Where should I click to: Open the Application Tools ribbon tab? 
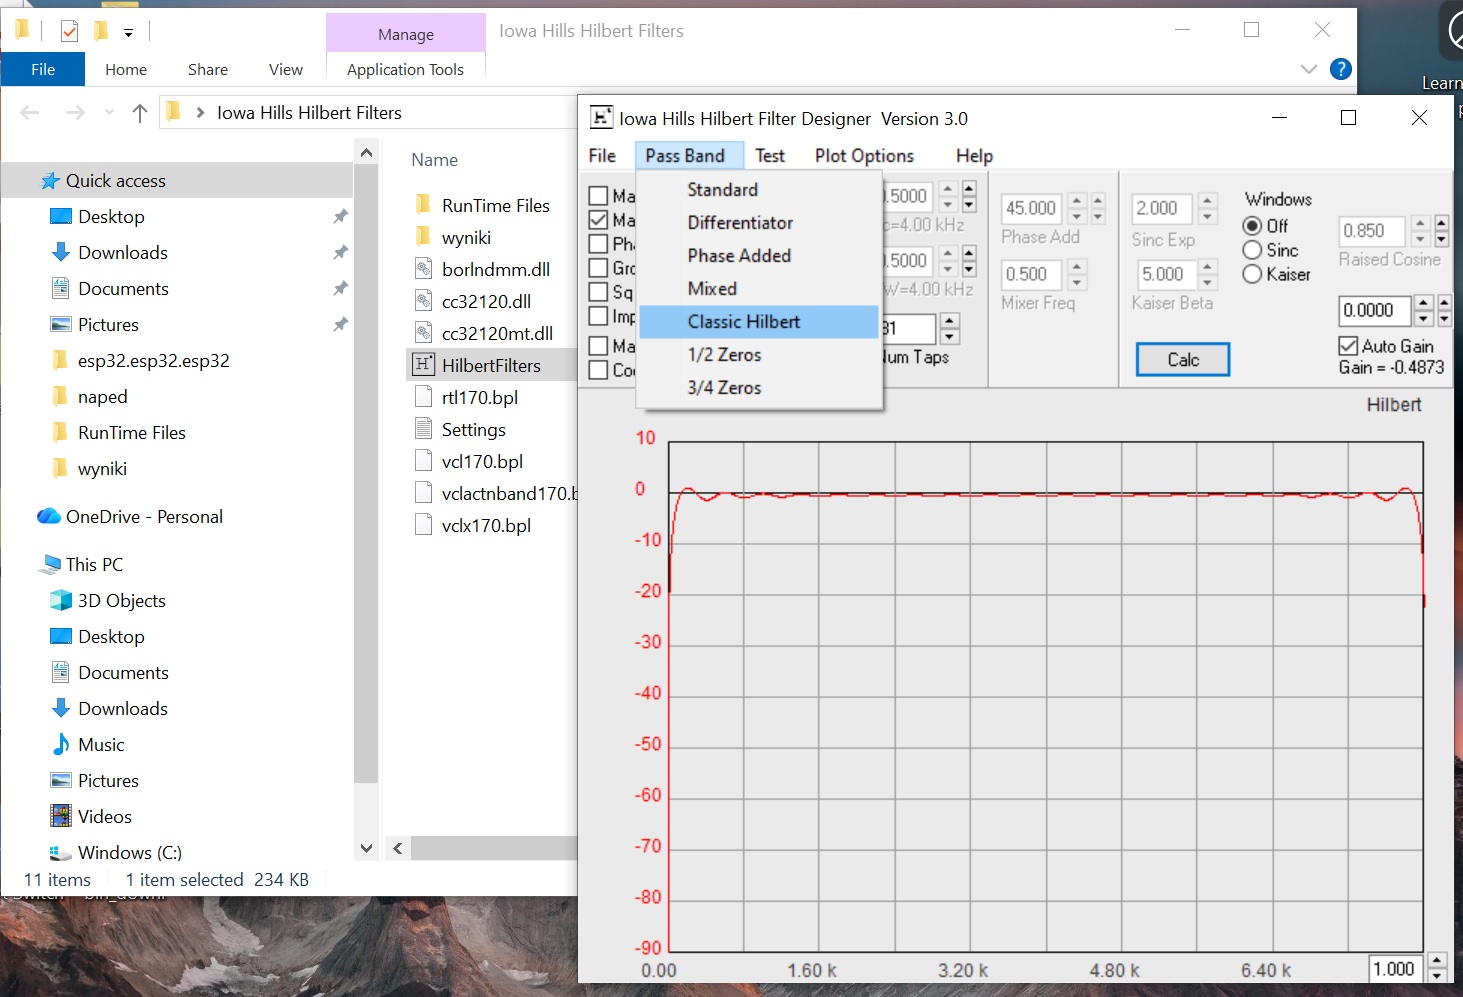coord(405,69)
